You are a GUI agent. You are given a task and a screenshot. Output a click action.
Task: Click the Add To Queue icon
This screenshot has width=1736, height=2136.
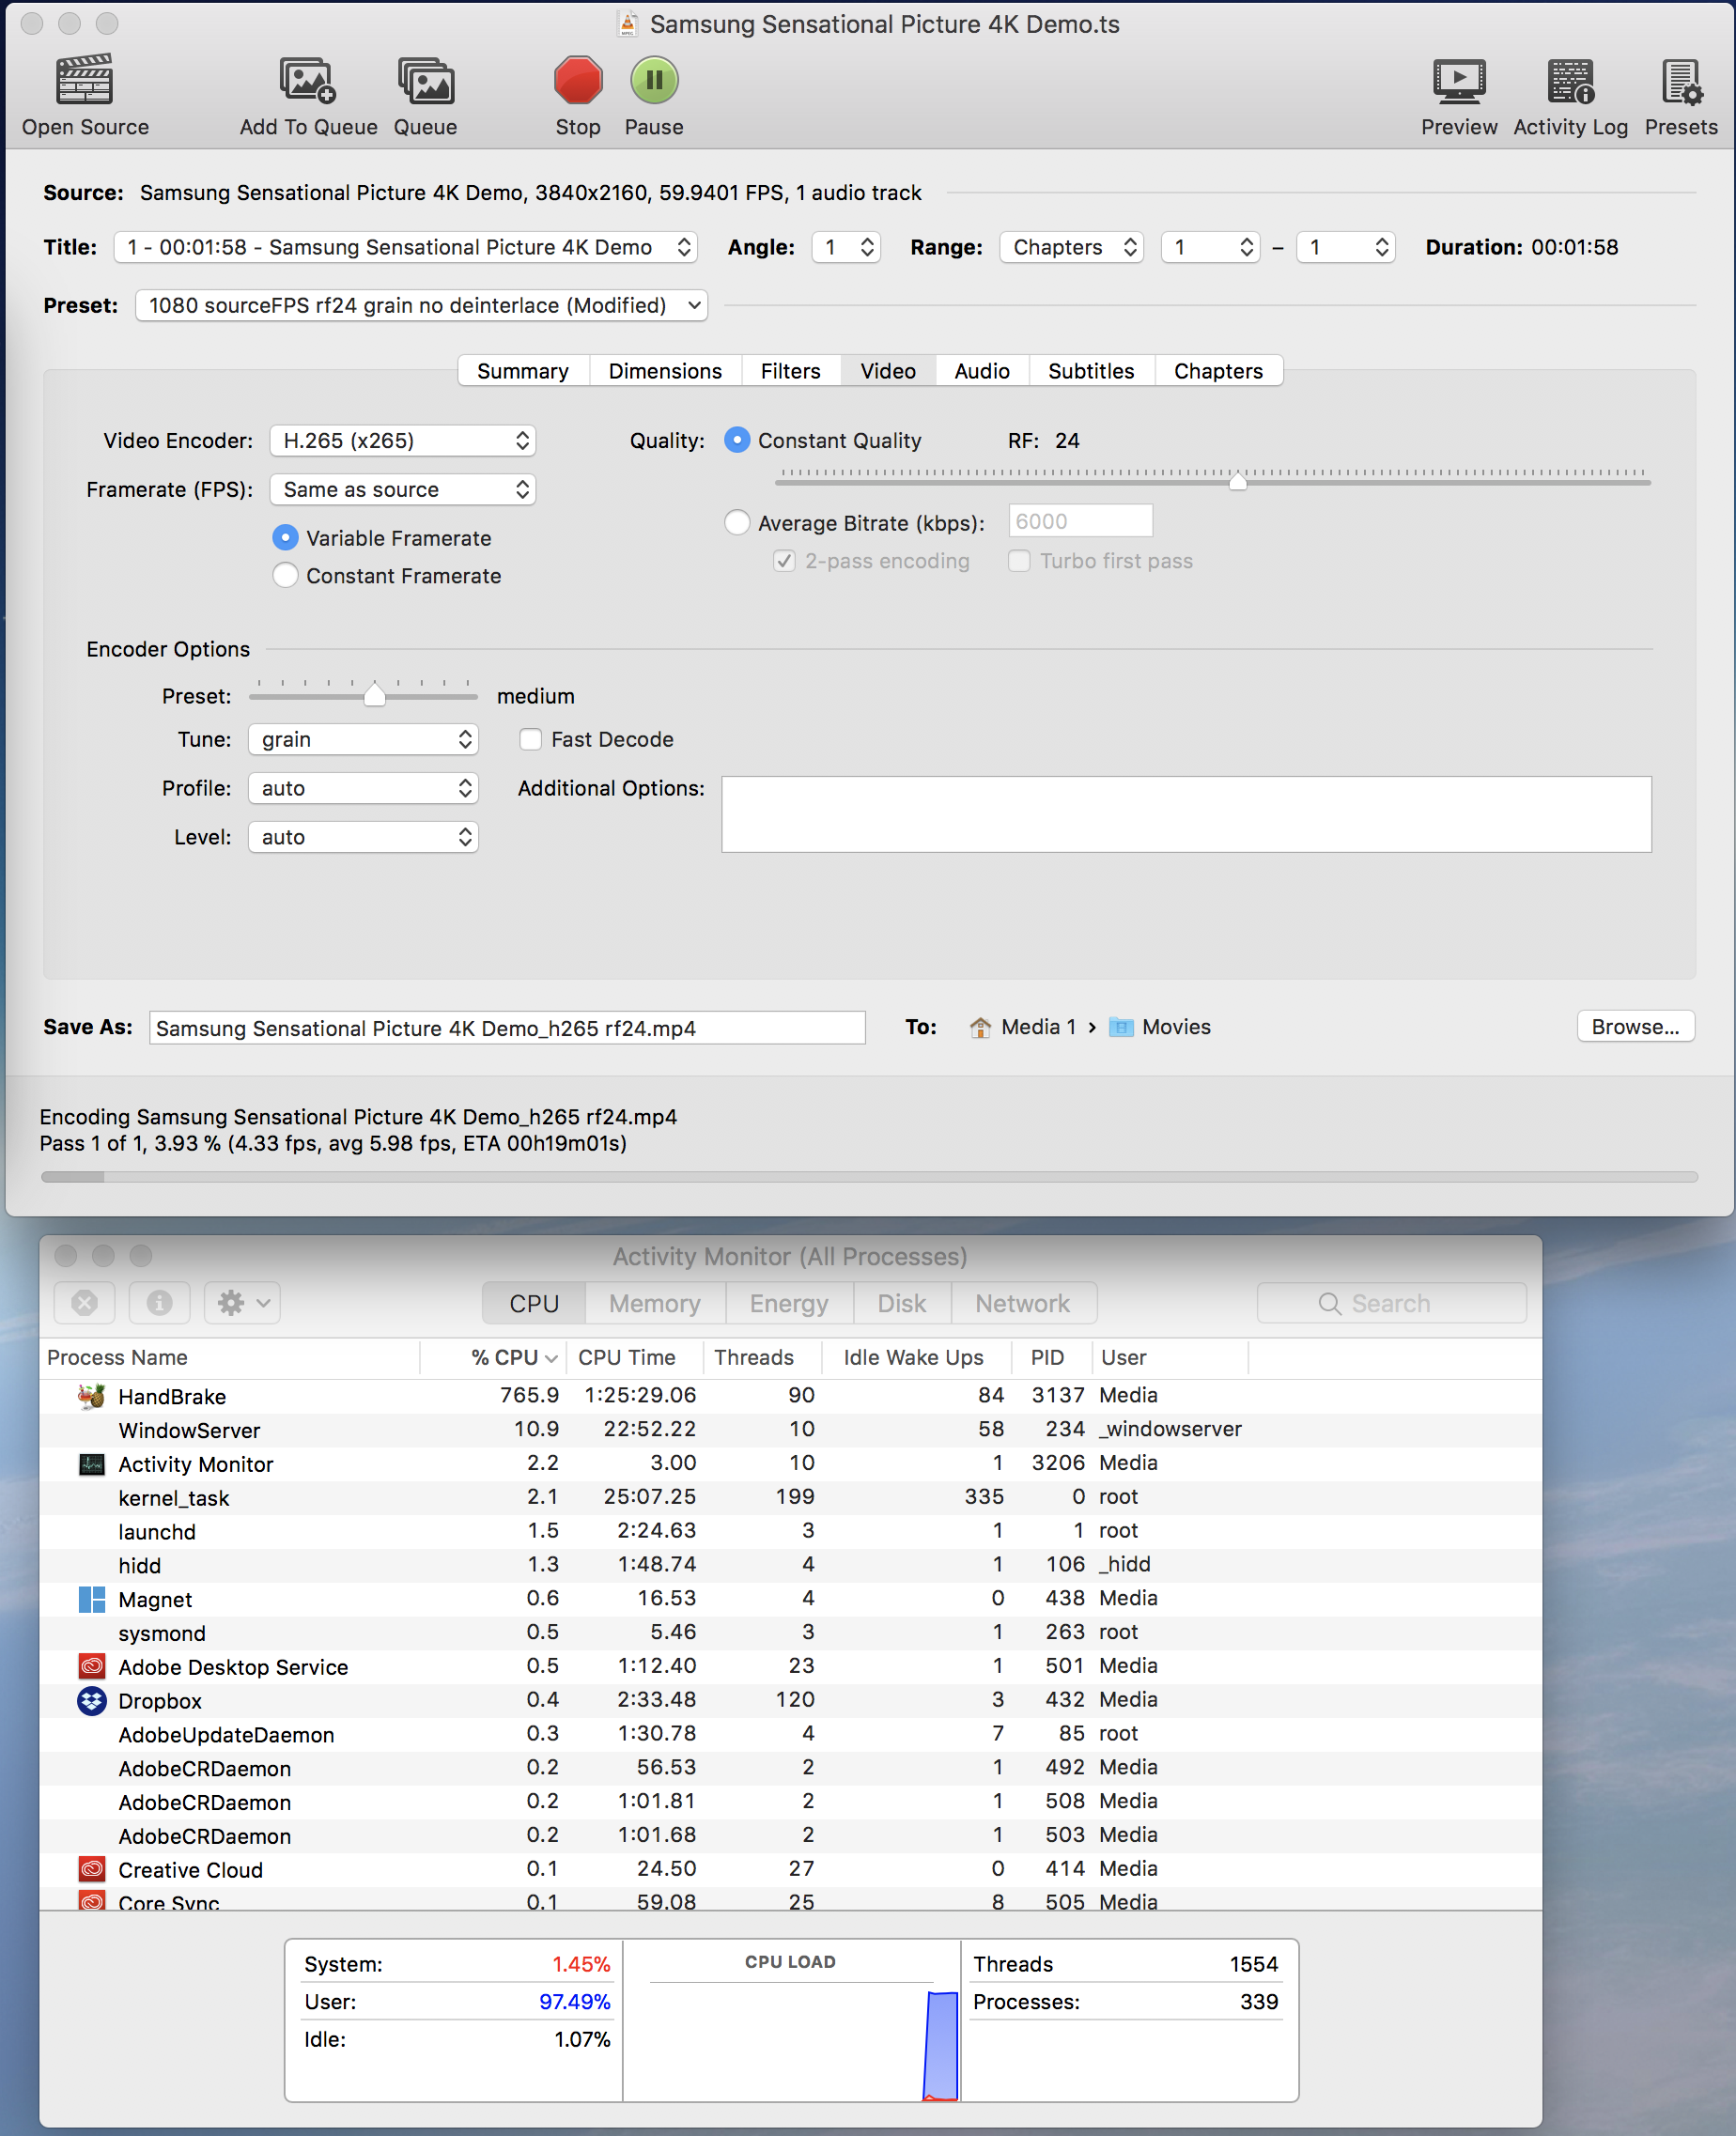coord(307,80)
